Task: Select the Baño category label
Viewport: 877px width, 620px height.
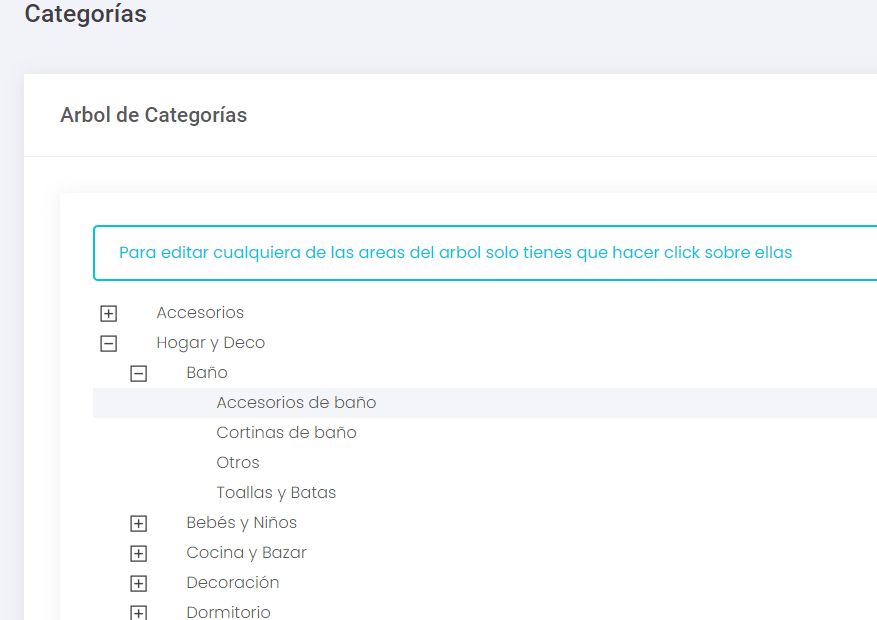Action: pos(207,372)
